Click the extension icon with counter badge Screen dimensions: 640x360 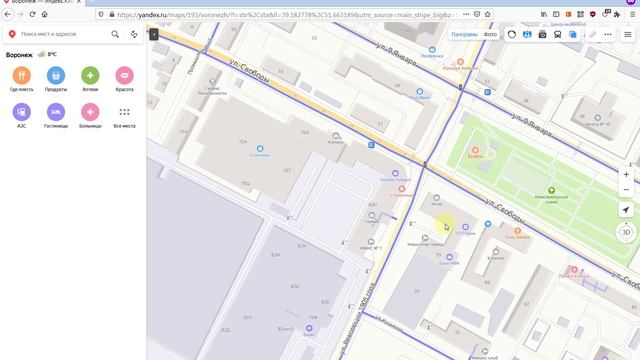point(606,13)
